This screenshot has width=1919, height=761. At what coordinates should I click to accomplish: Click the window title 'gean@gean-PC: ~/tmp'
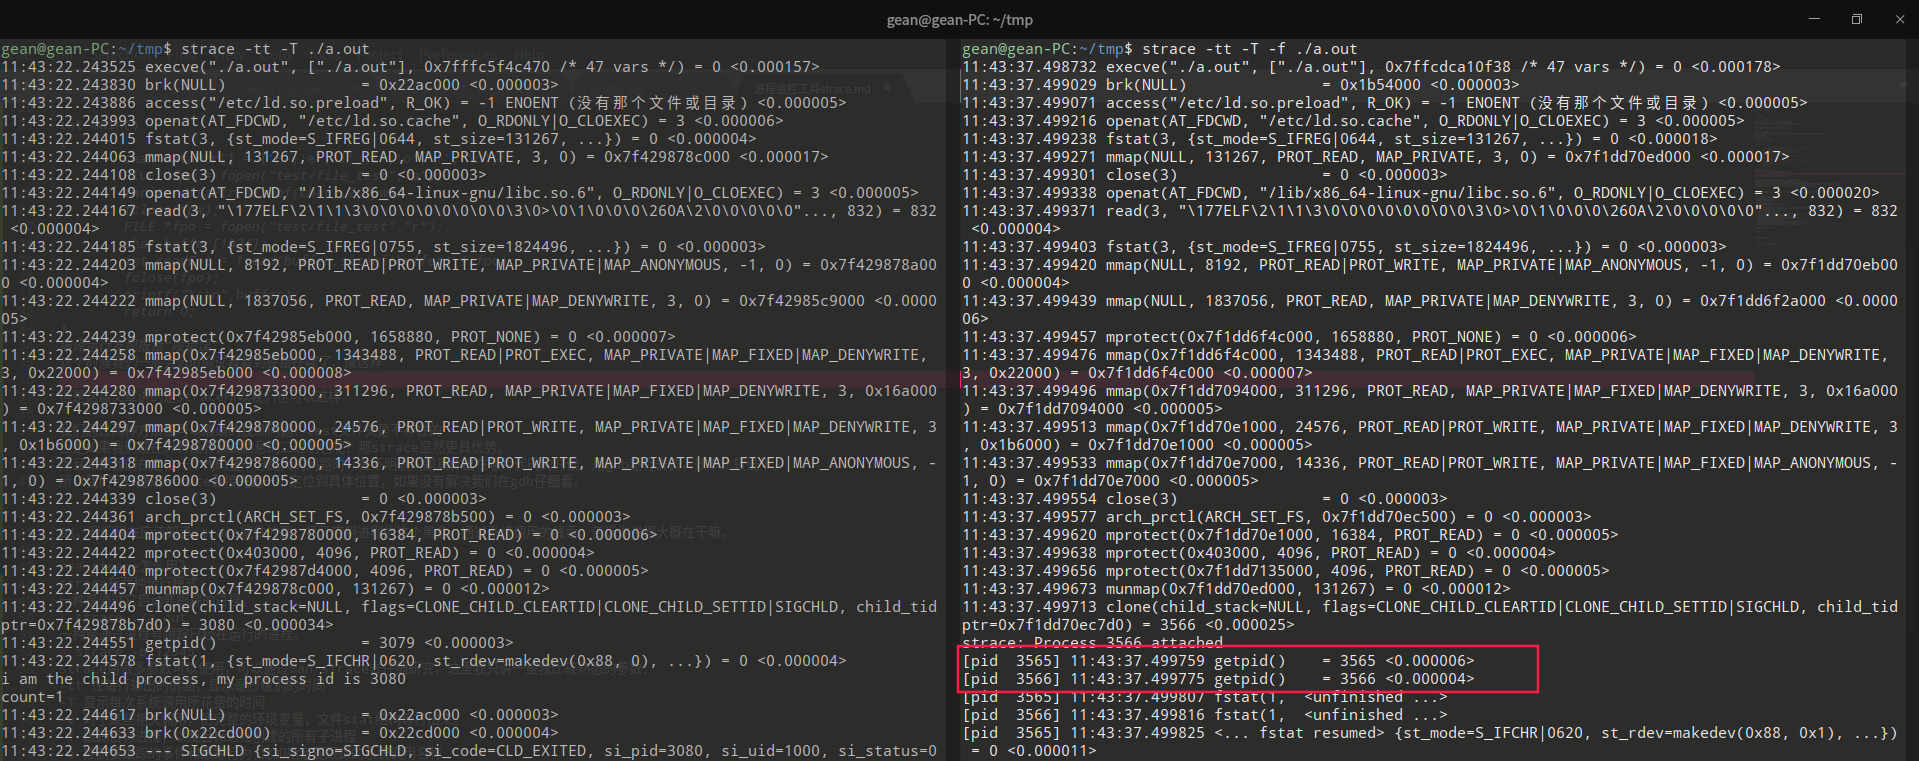tap(959, 20)
